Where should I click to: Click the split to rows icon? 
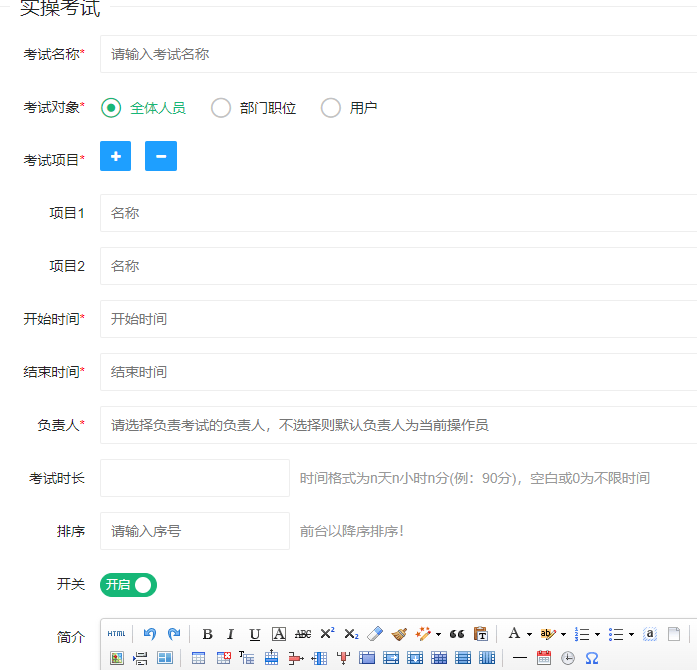463,658
